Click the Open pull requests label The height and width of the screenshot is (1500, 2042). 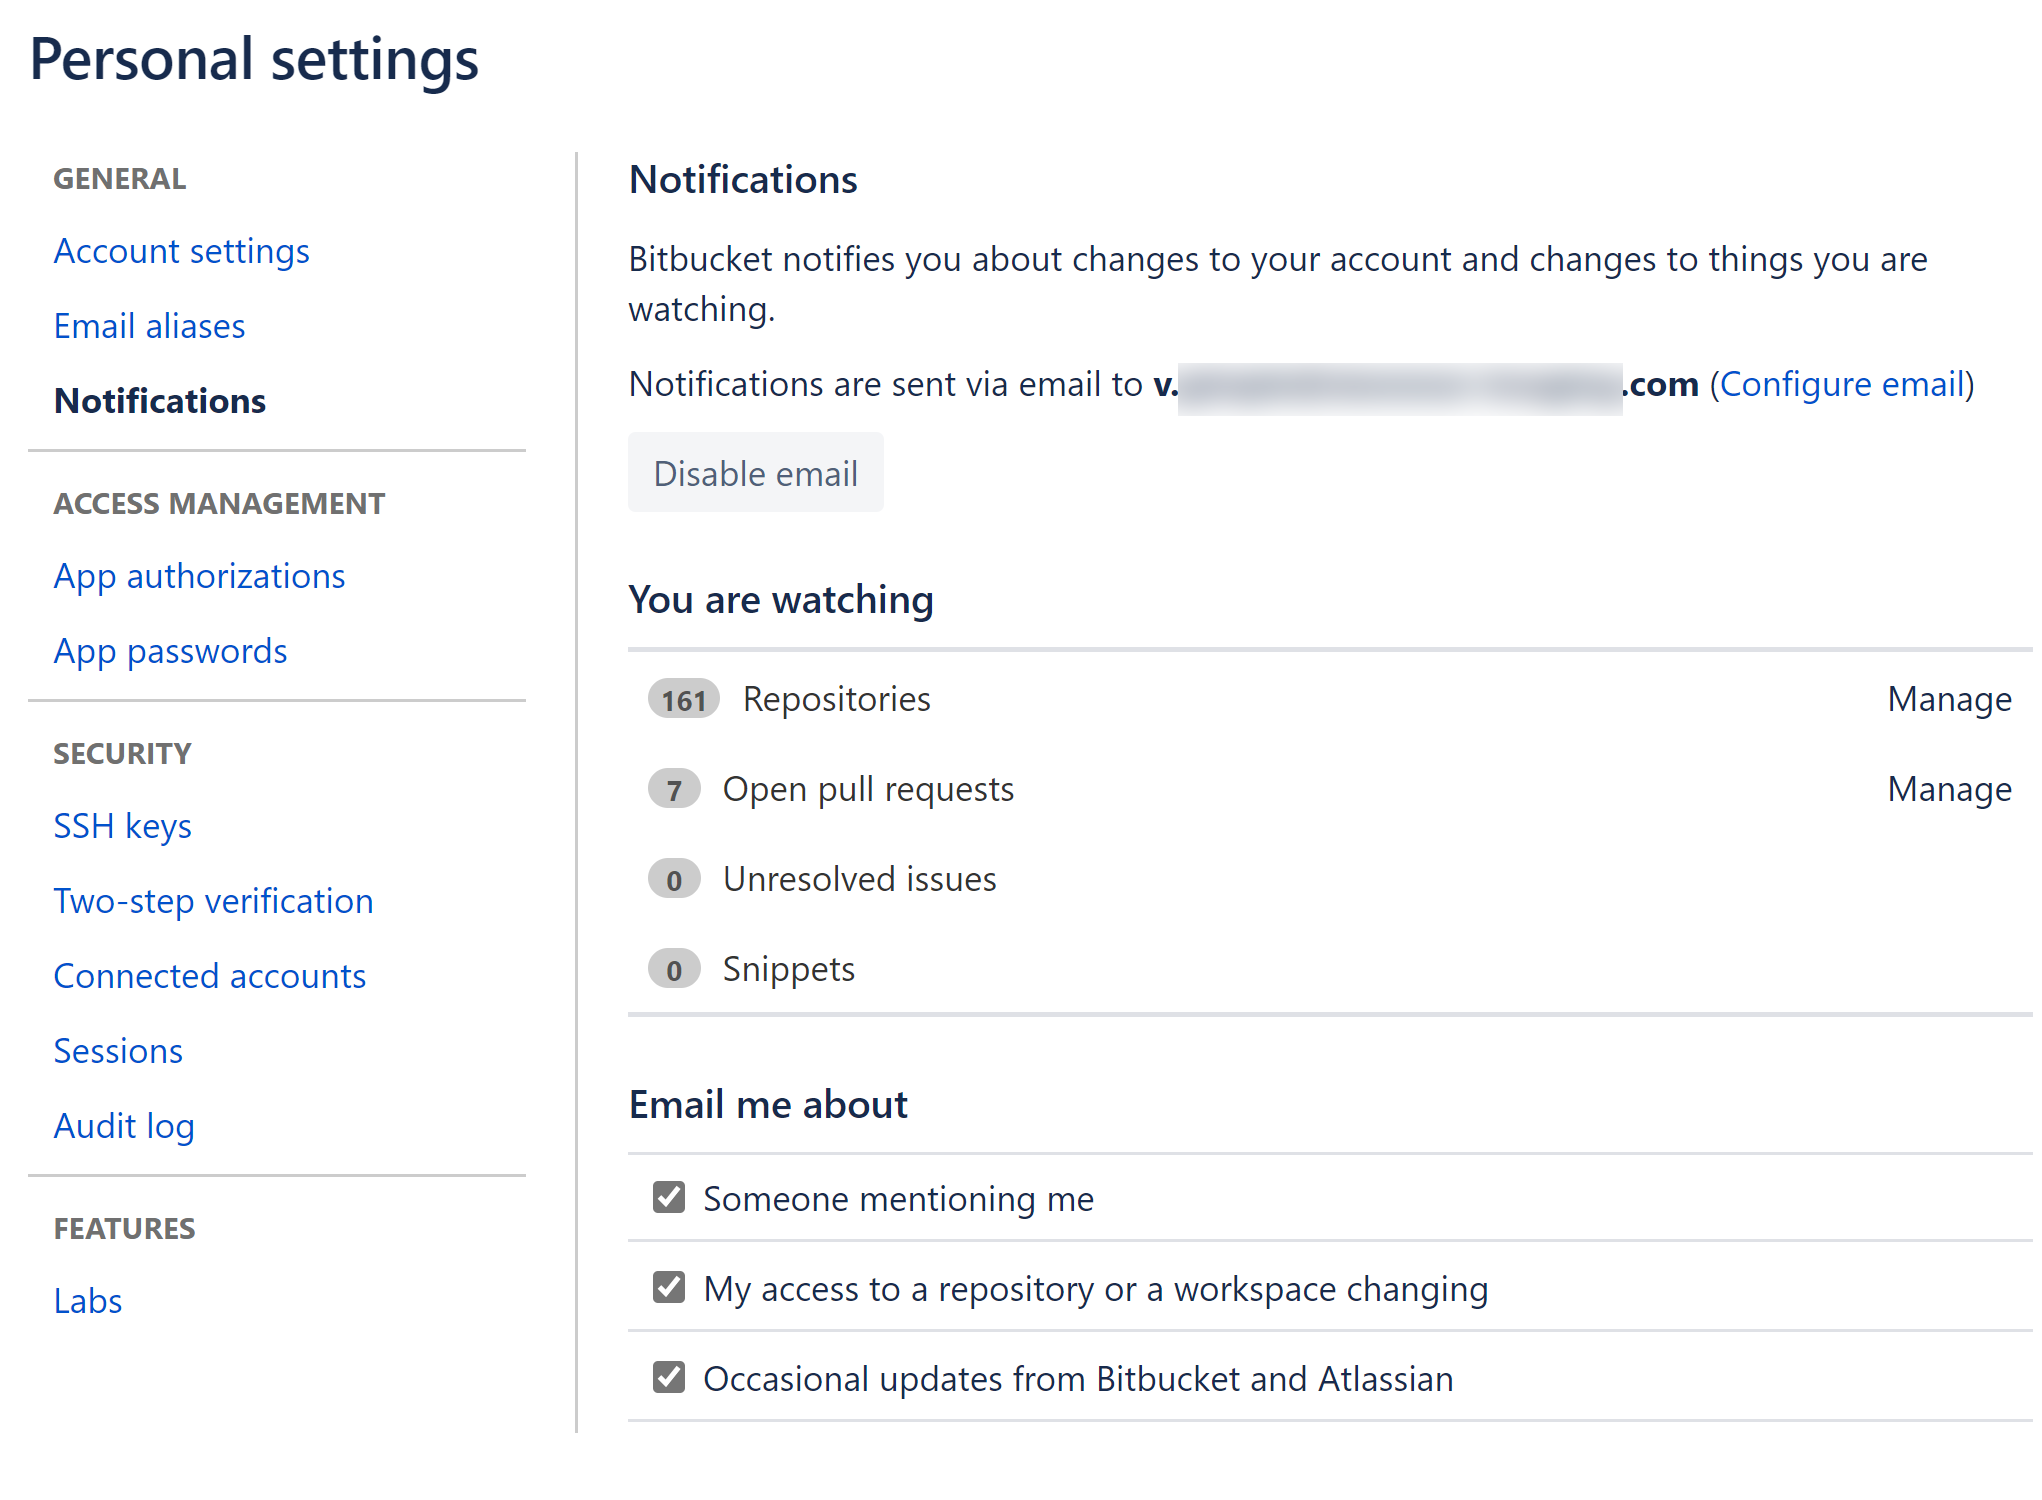[x=868, y=789]
